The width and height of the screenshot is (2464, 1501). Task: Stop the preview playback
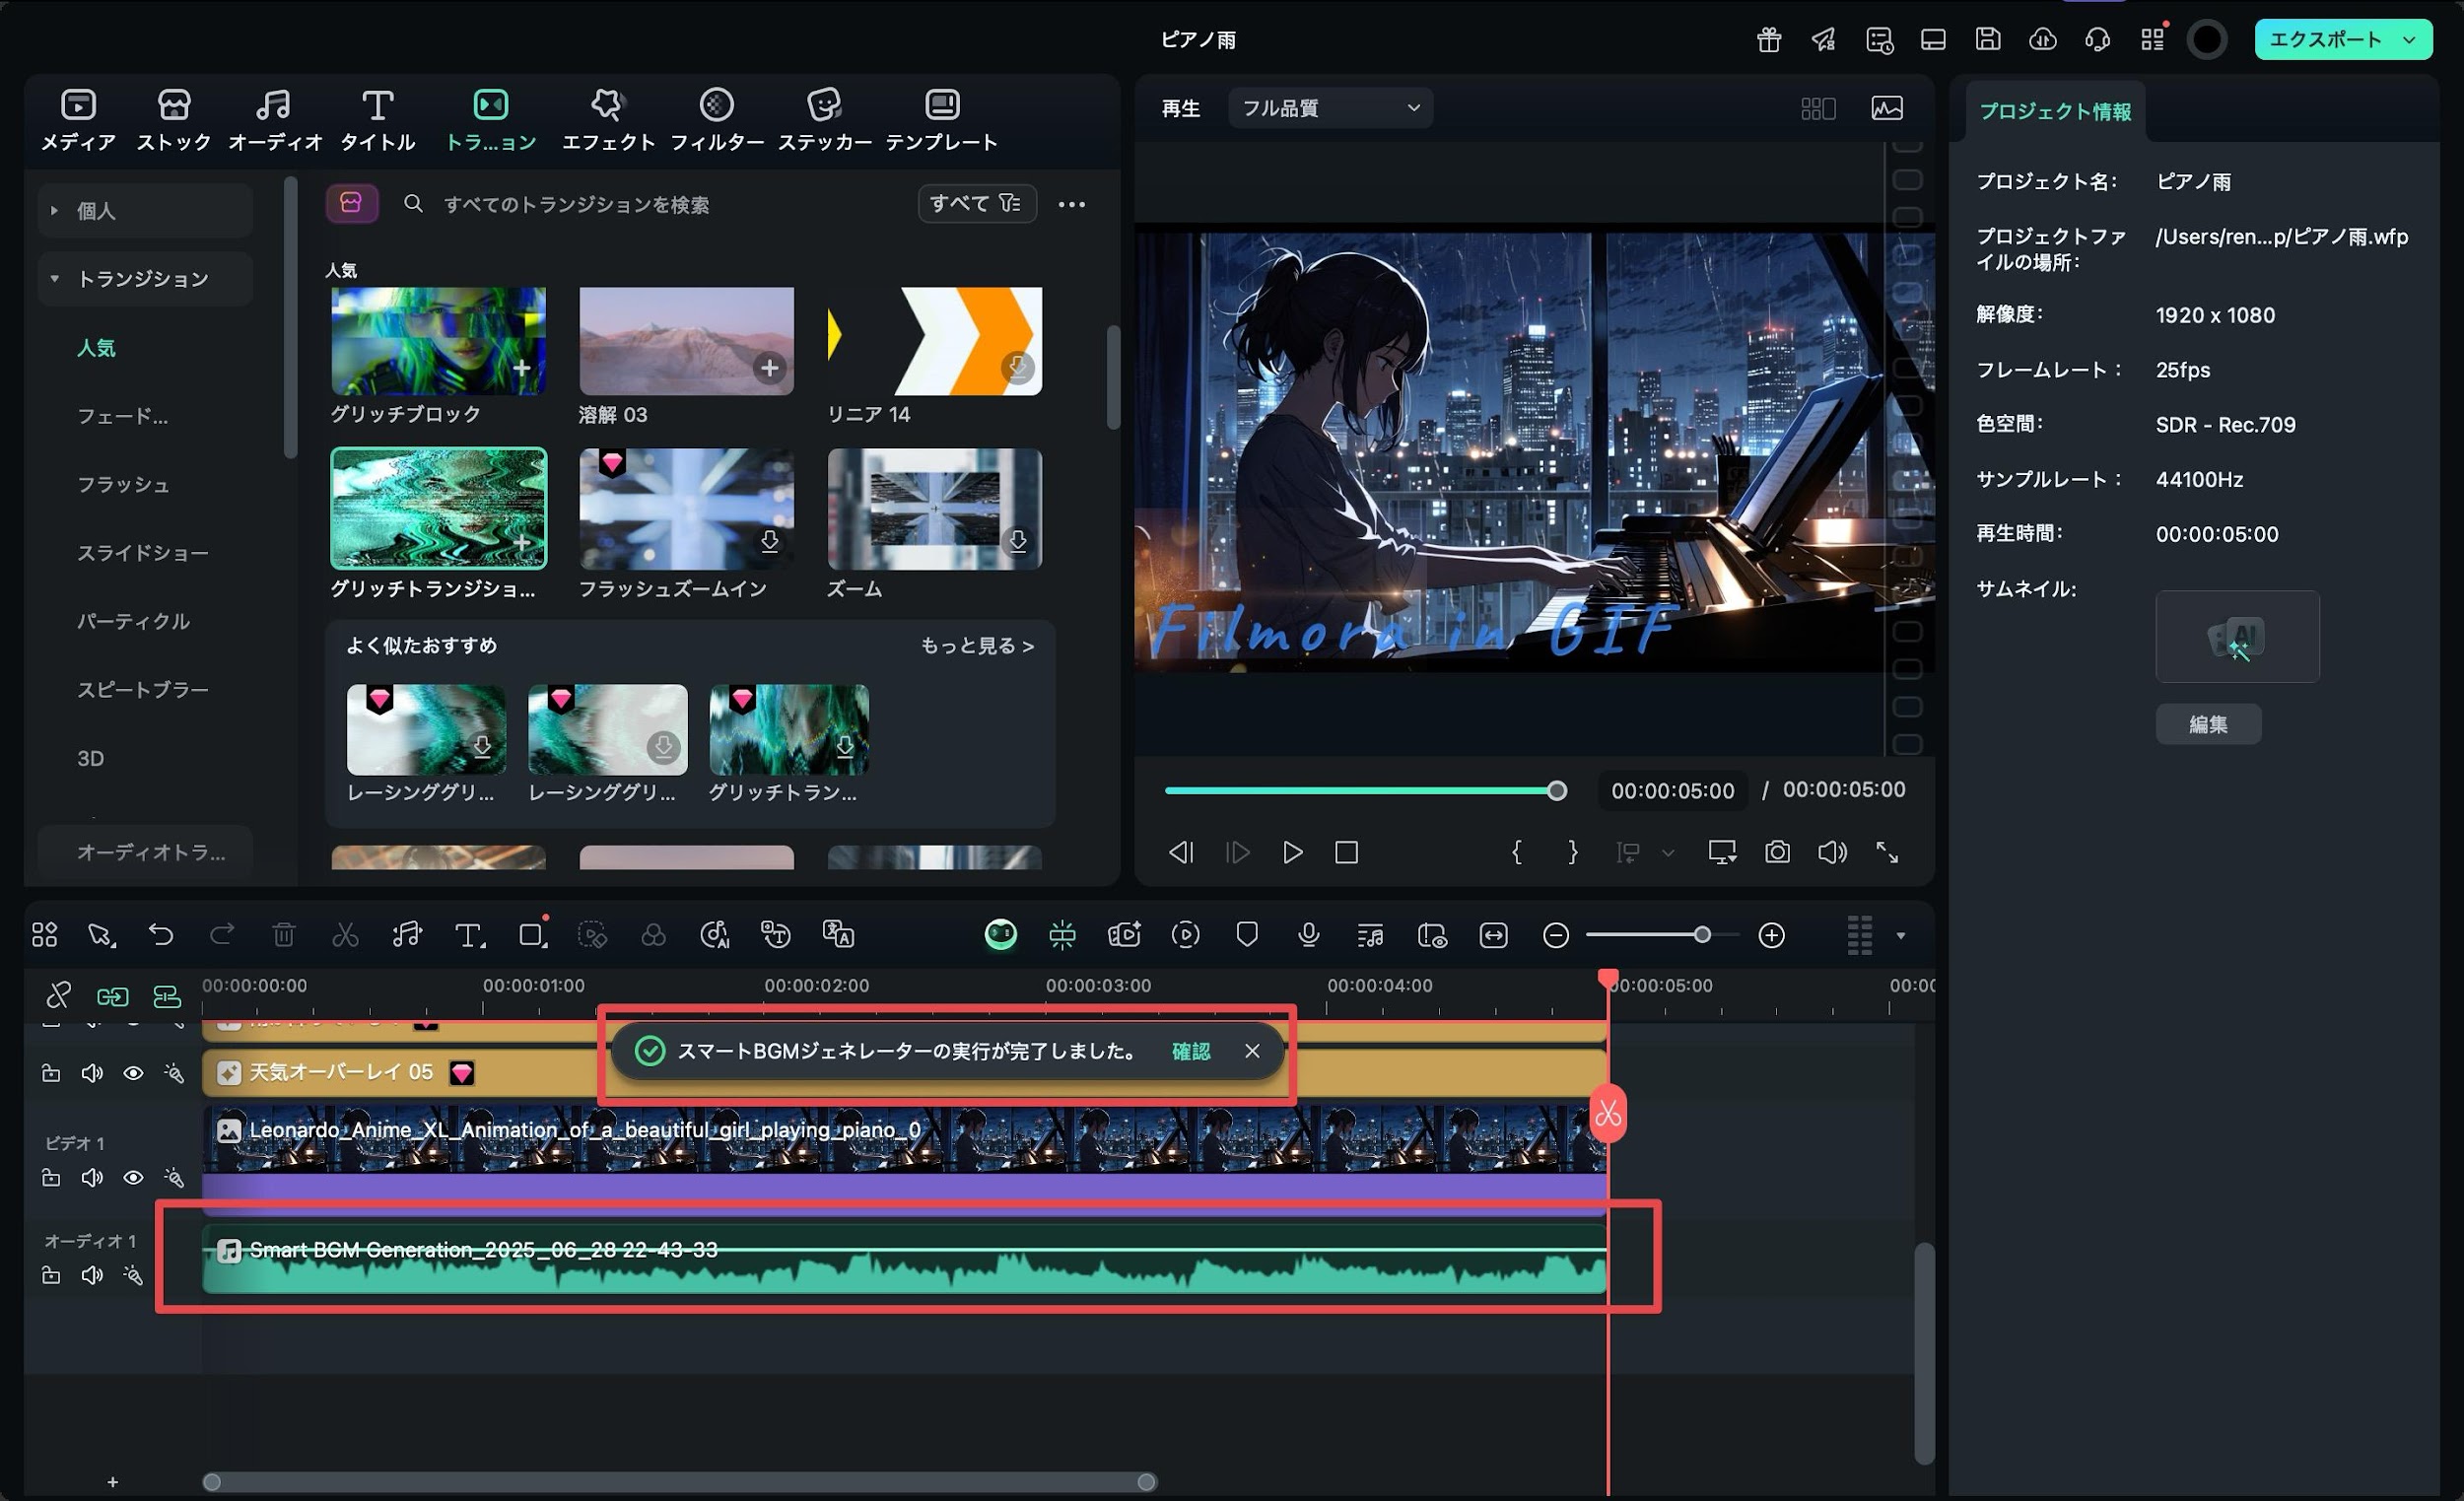tap(1346, 853)
